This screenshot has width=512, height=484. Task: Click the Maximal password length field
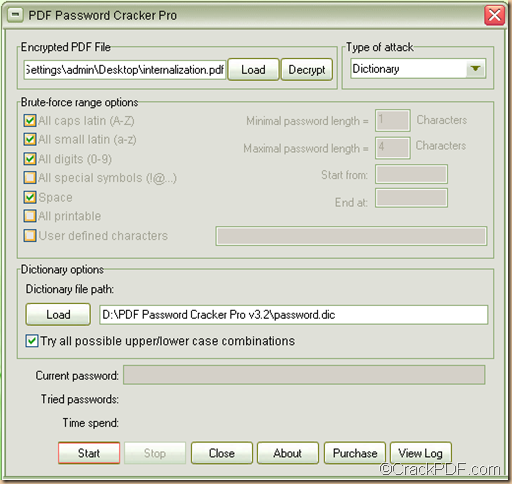(393, 148)
